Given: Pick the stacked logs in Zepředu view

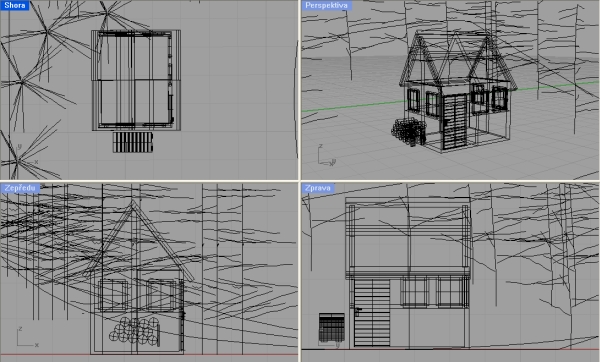Looking at the screenshot, I should 134,330.
